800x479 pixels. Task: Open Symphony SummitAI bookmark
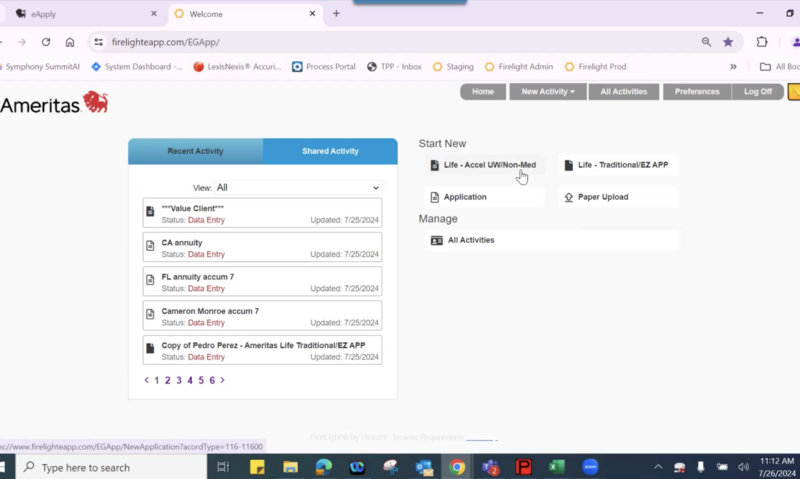click(41, 66)
